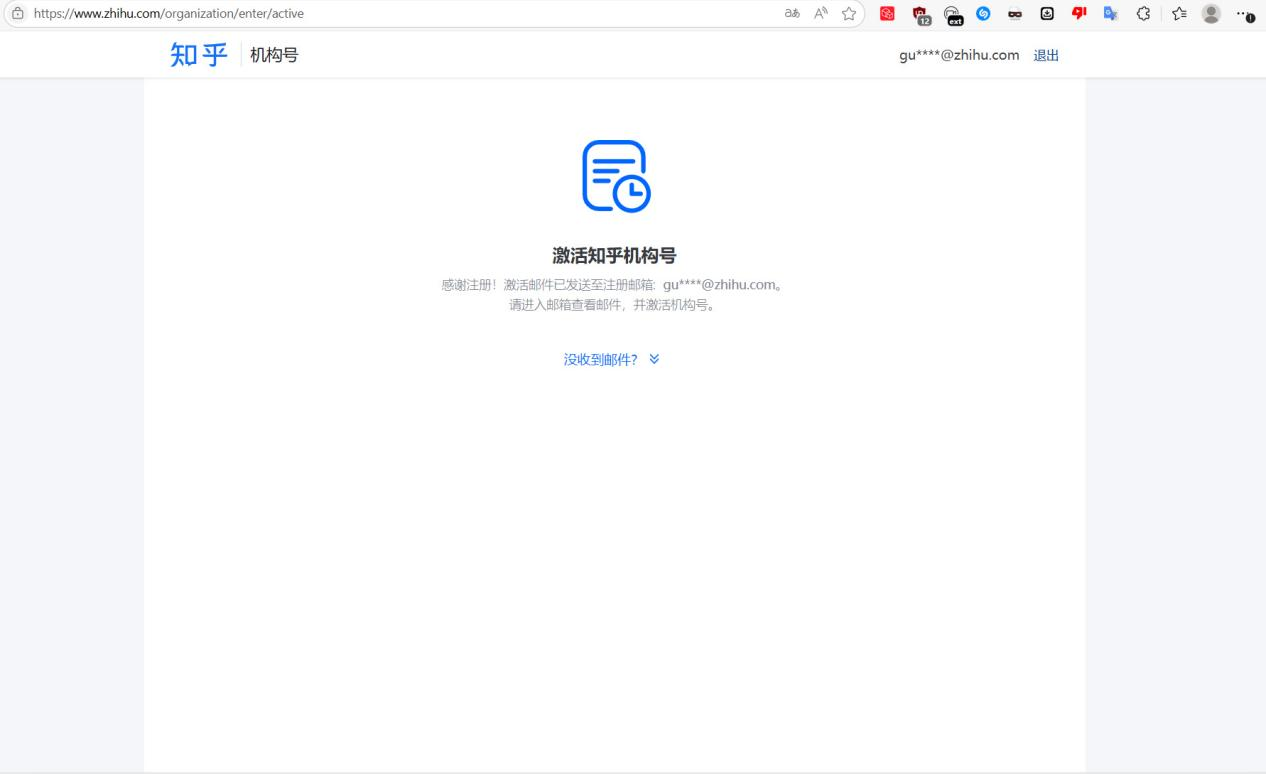Open the translate page icon in address bar
This screenshot has height=774, width=1266.
pyautogui.click(x=792, y=14)
